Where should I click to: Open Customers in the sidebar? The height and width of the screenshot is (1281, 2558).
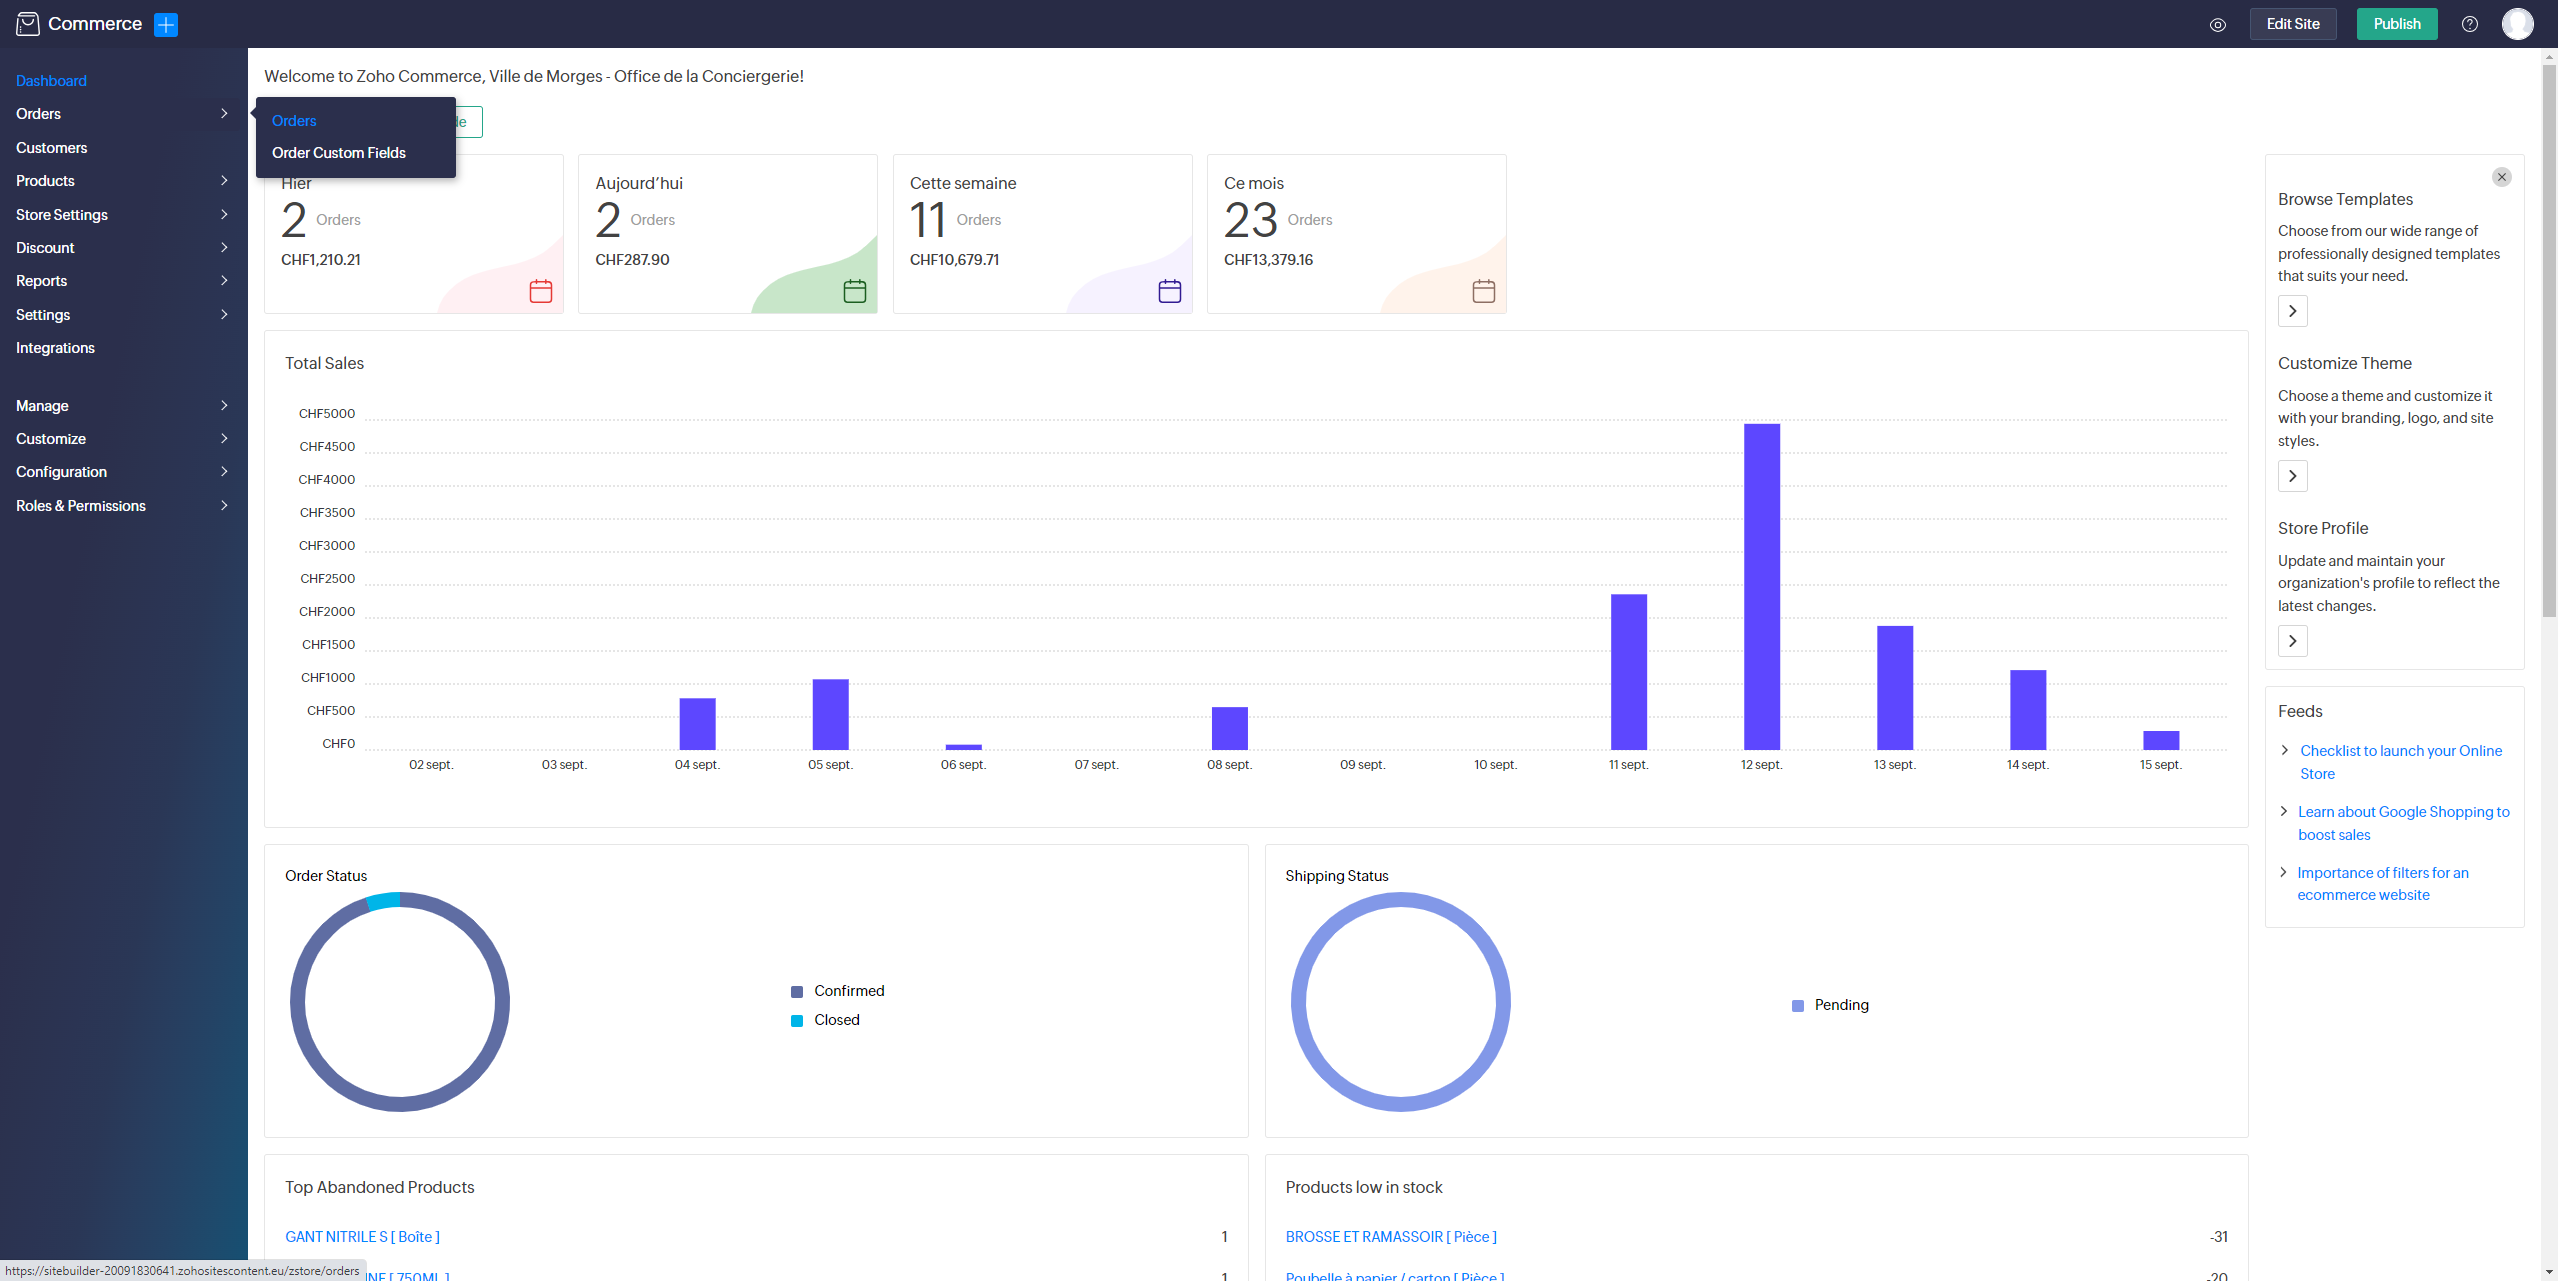click(x=52, y=148)
